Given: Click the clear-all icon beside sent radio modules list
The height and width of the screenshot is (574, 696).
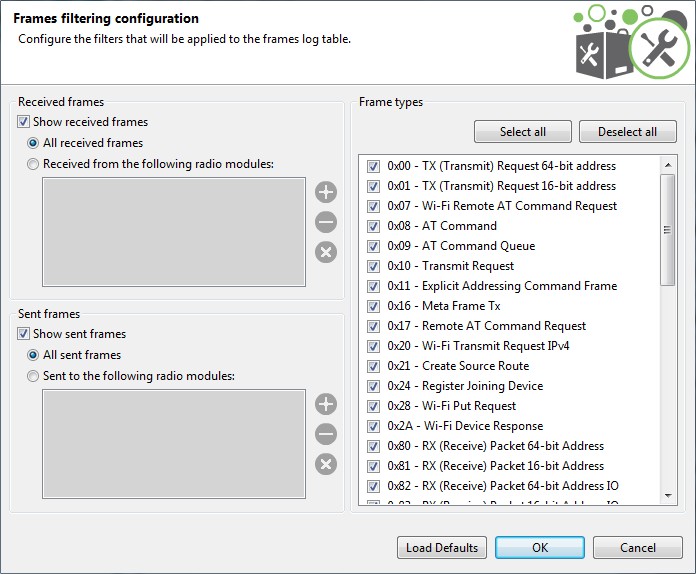Looking at the screenshot, I should point(326,464).
